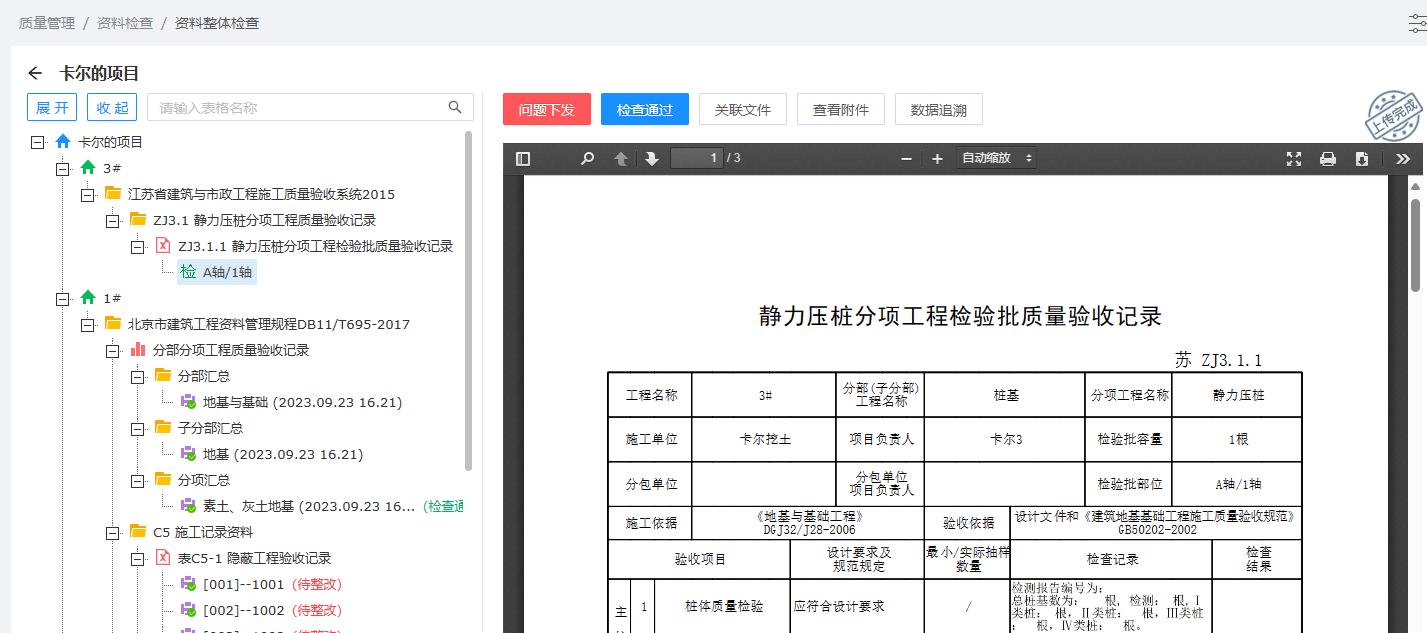1427x633 pixels.
Task: Open PDF viewer more tools chevron
Action: click(x=1403, y=158)
